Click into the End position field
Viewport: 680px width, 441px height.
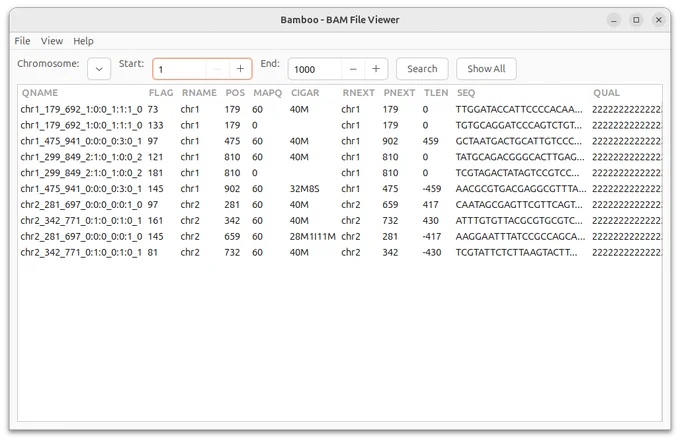pos(315,69)
